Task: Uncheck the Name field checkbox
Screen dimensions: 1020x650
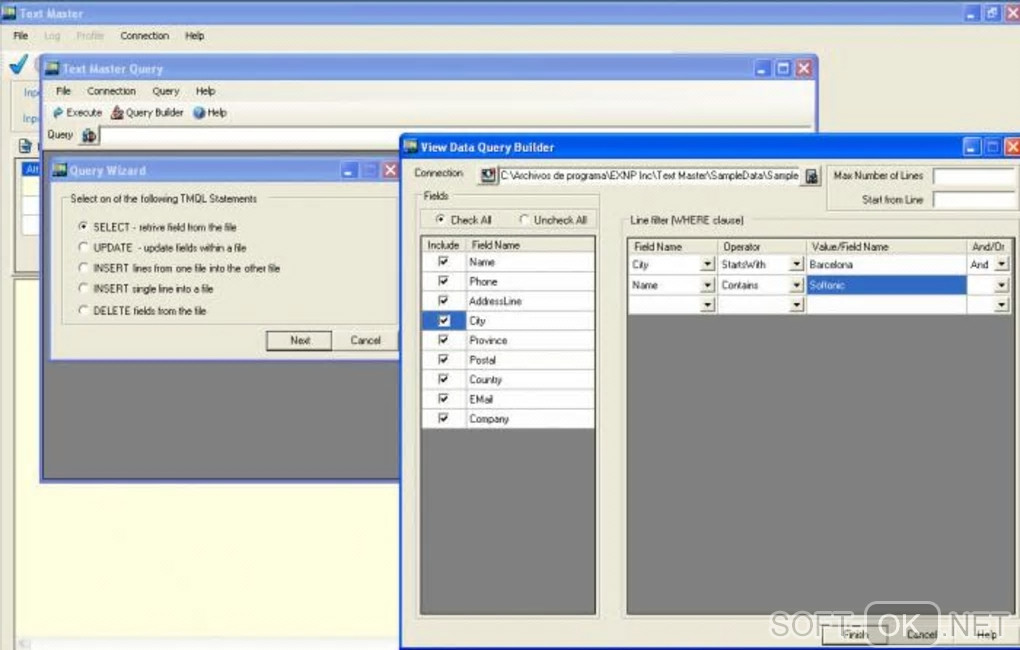Action: (x=443, y=262)
